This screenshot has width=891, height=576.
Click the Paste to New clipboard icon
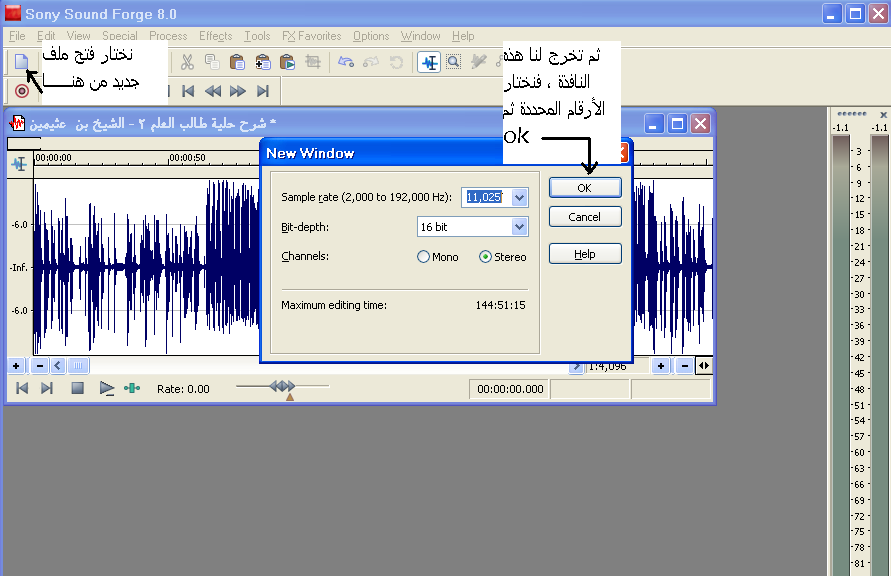[288, 62]
